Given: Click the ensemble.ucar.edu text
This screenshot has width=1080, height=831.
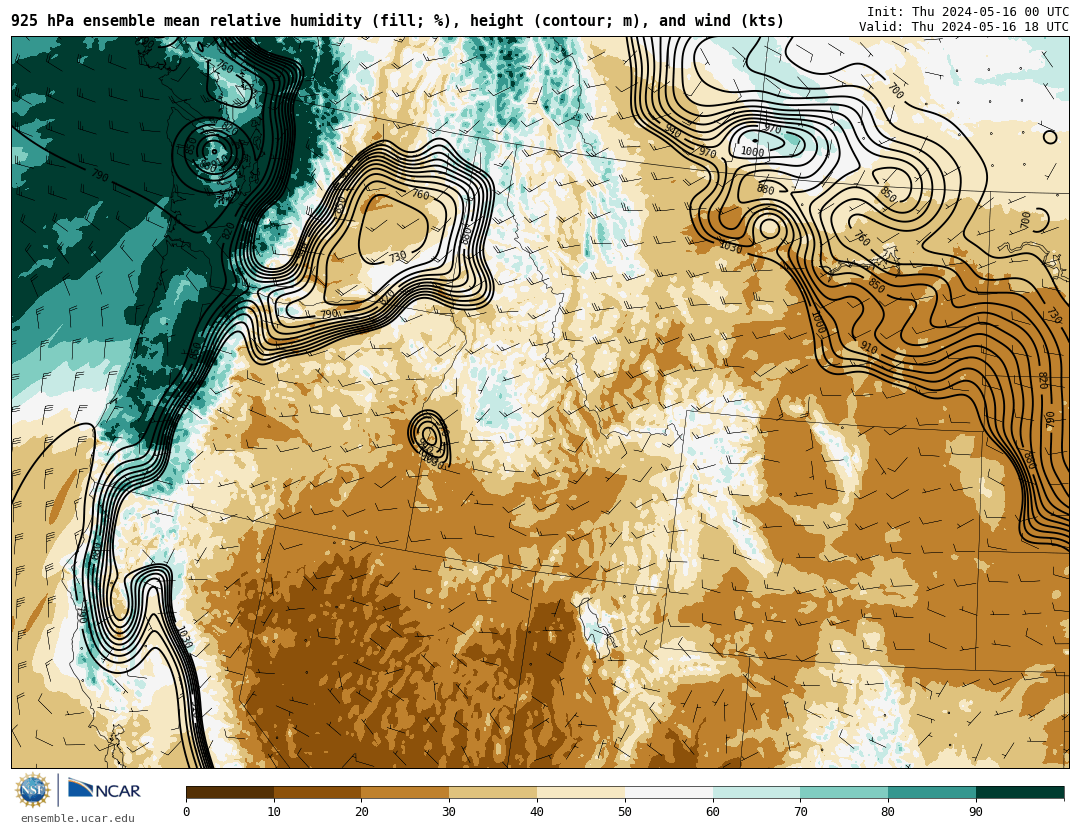Looking at the screenshot, I should (x=78, y=819).
